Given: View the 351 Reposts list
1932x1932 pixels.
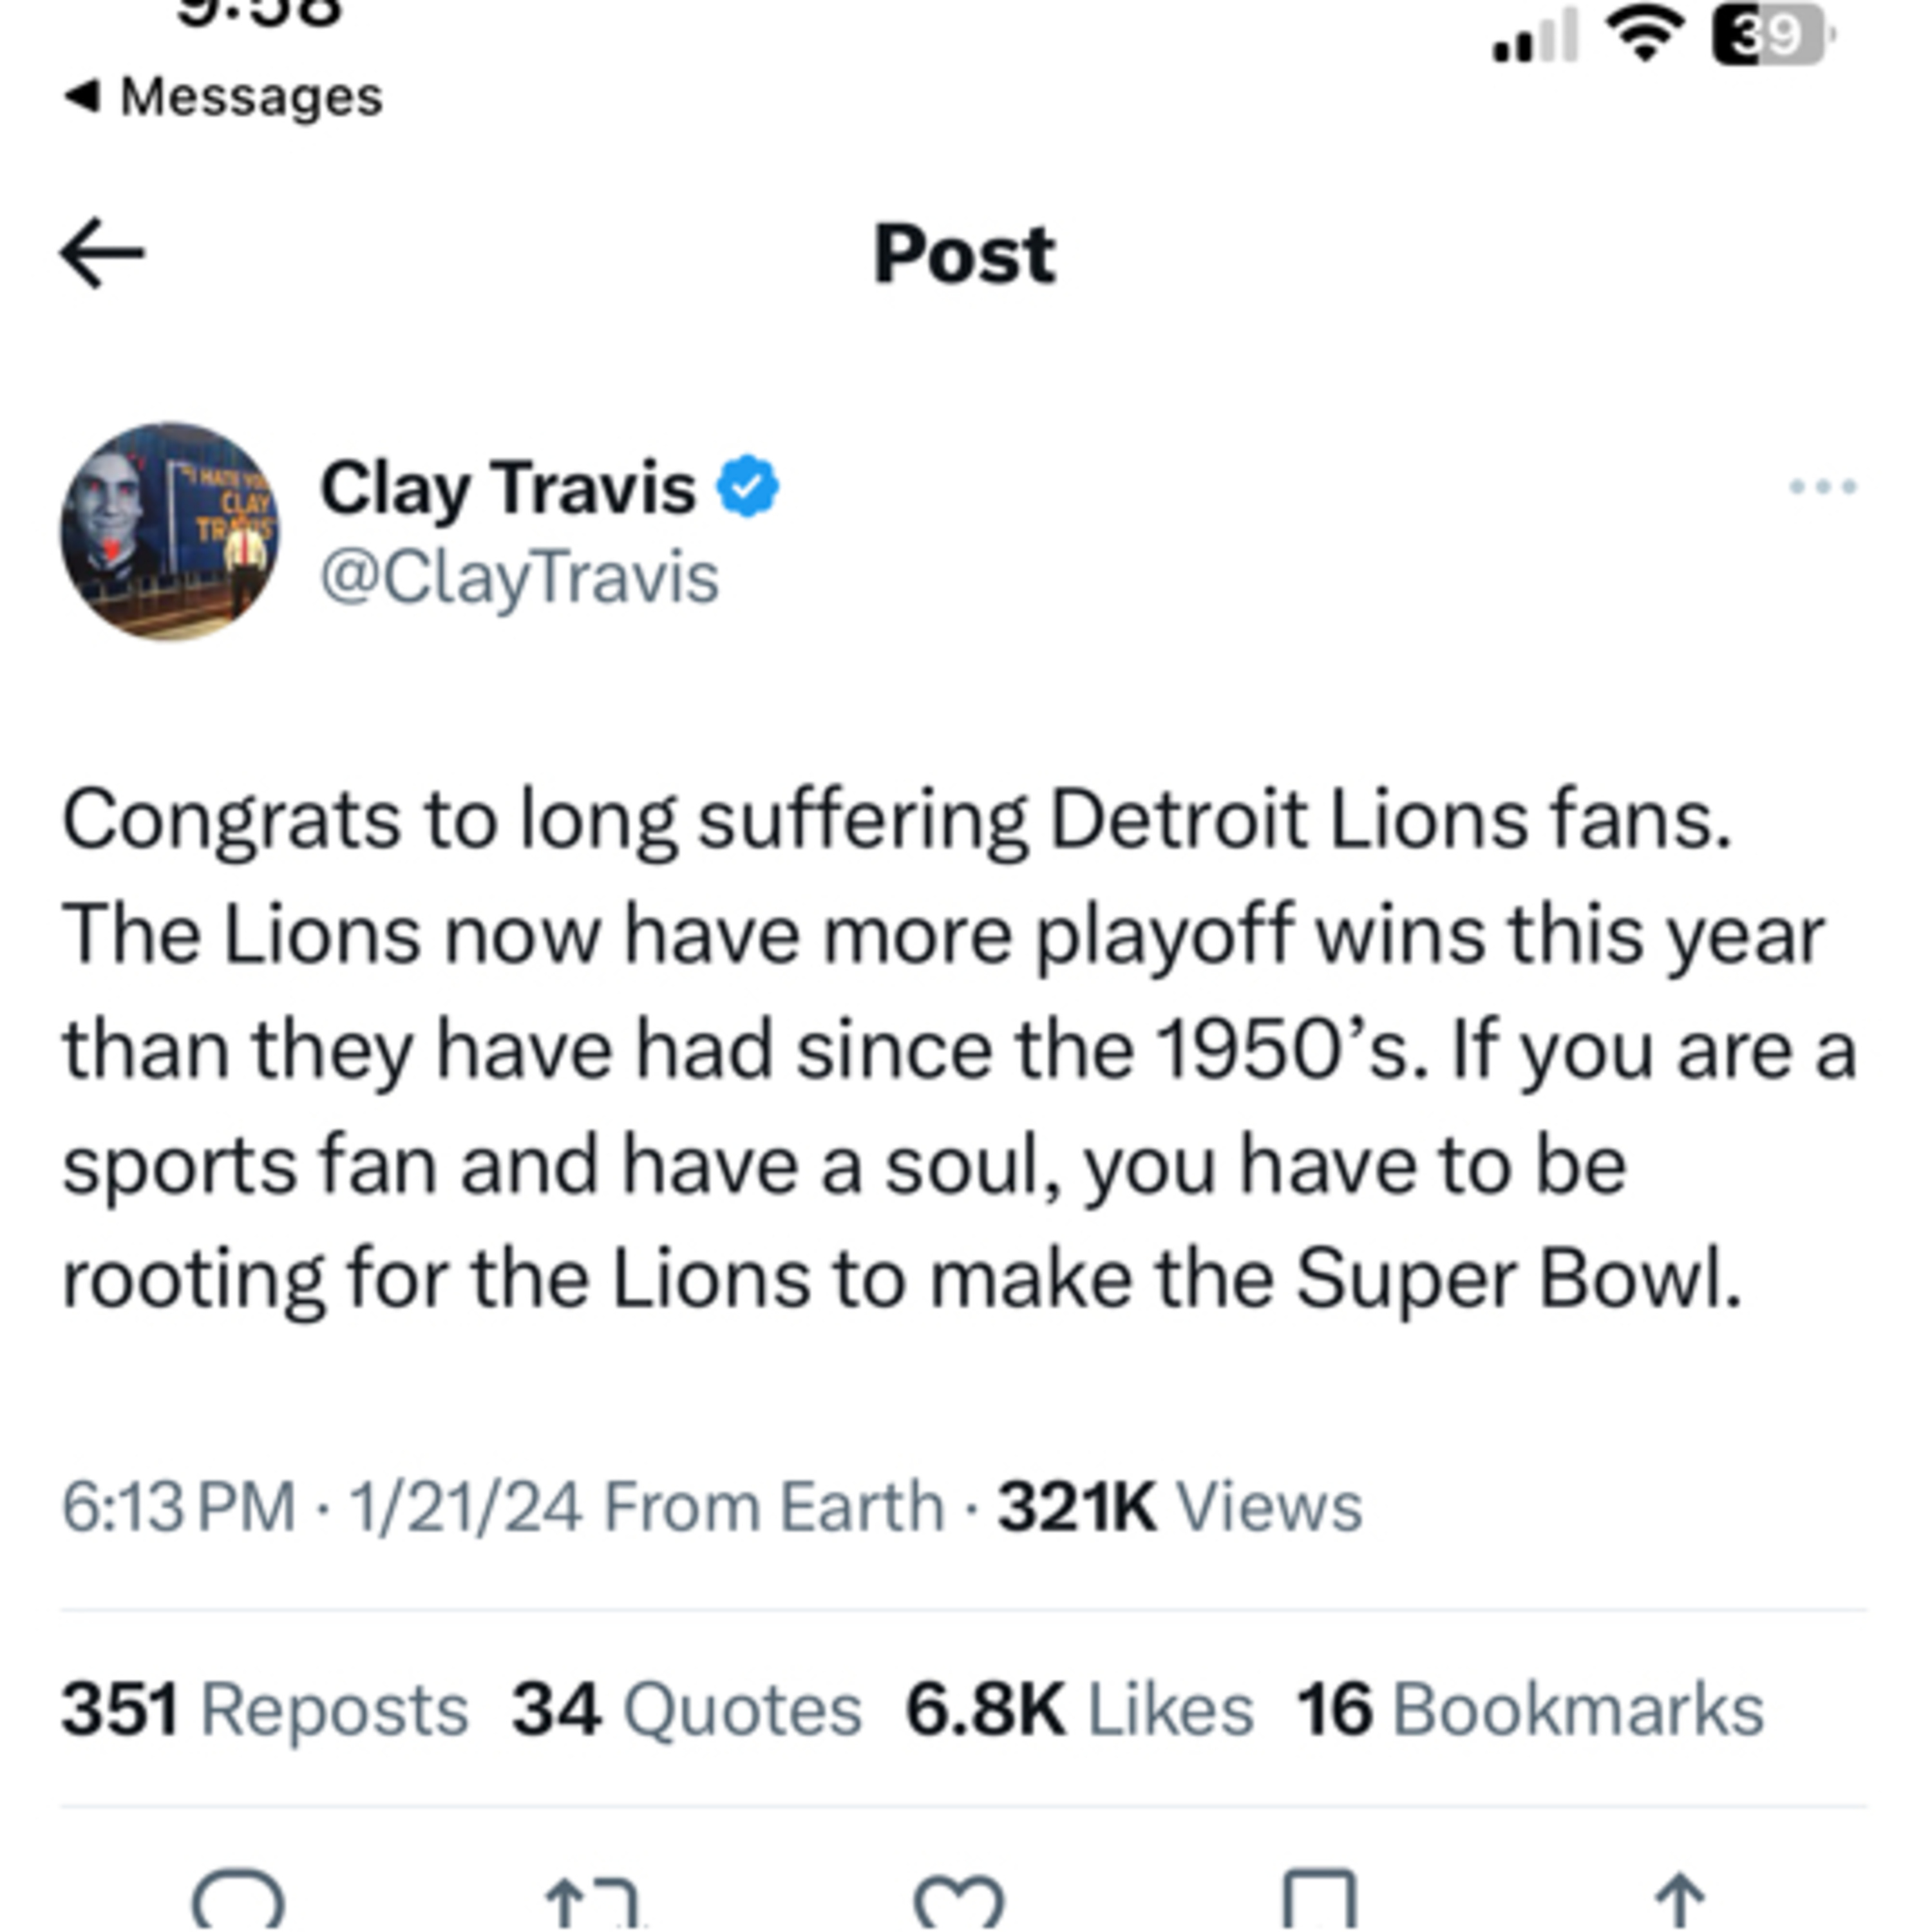Looking at the screenshot, I should point(265,1709).
